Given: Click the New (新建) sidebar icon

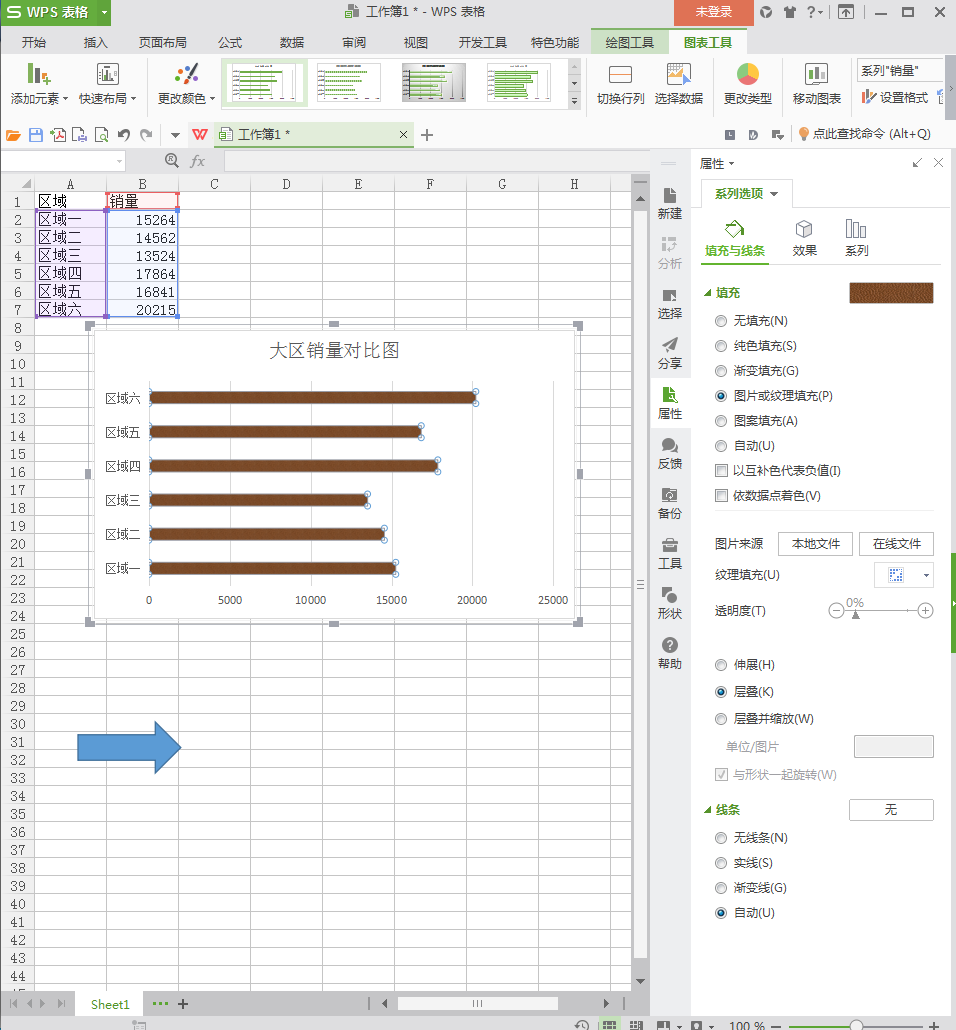Looking at the screenshot, I should pyautogui.click(x=670, y=204).
